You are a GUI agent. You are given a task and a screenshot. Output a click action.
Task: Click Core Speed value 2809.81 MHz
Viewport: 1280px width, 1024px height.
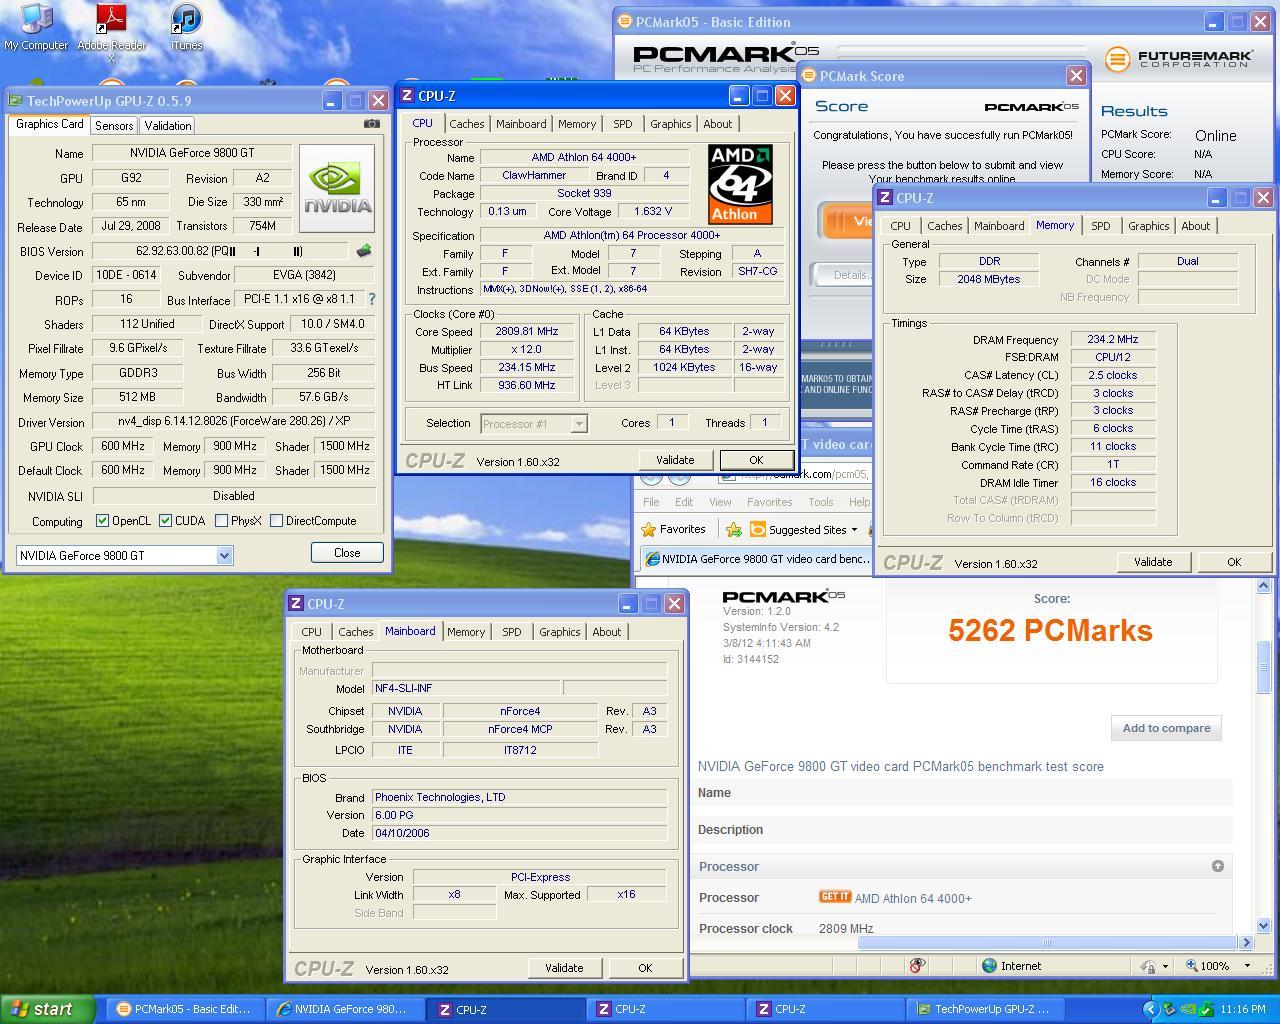[x=527, y=332]
